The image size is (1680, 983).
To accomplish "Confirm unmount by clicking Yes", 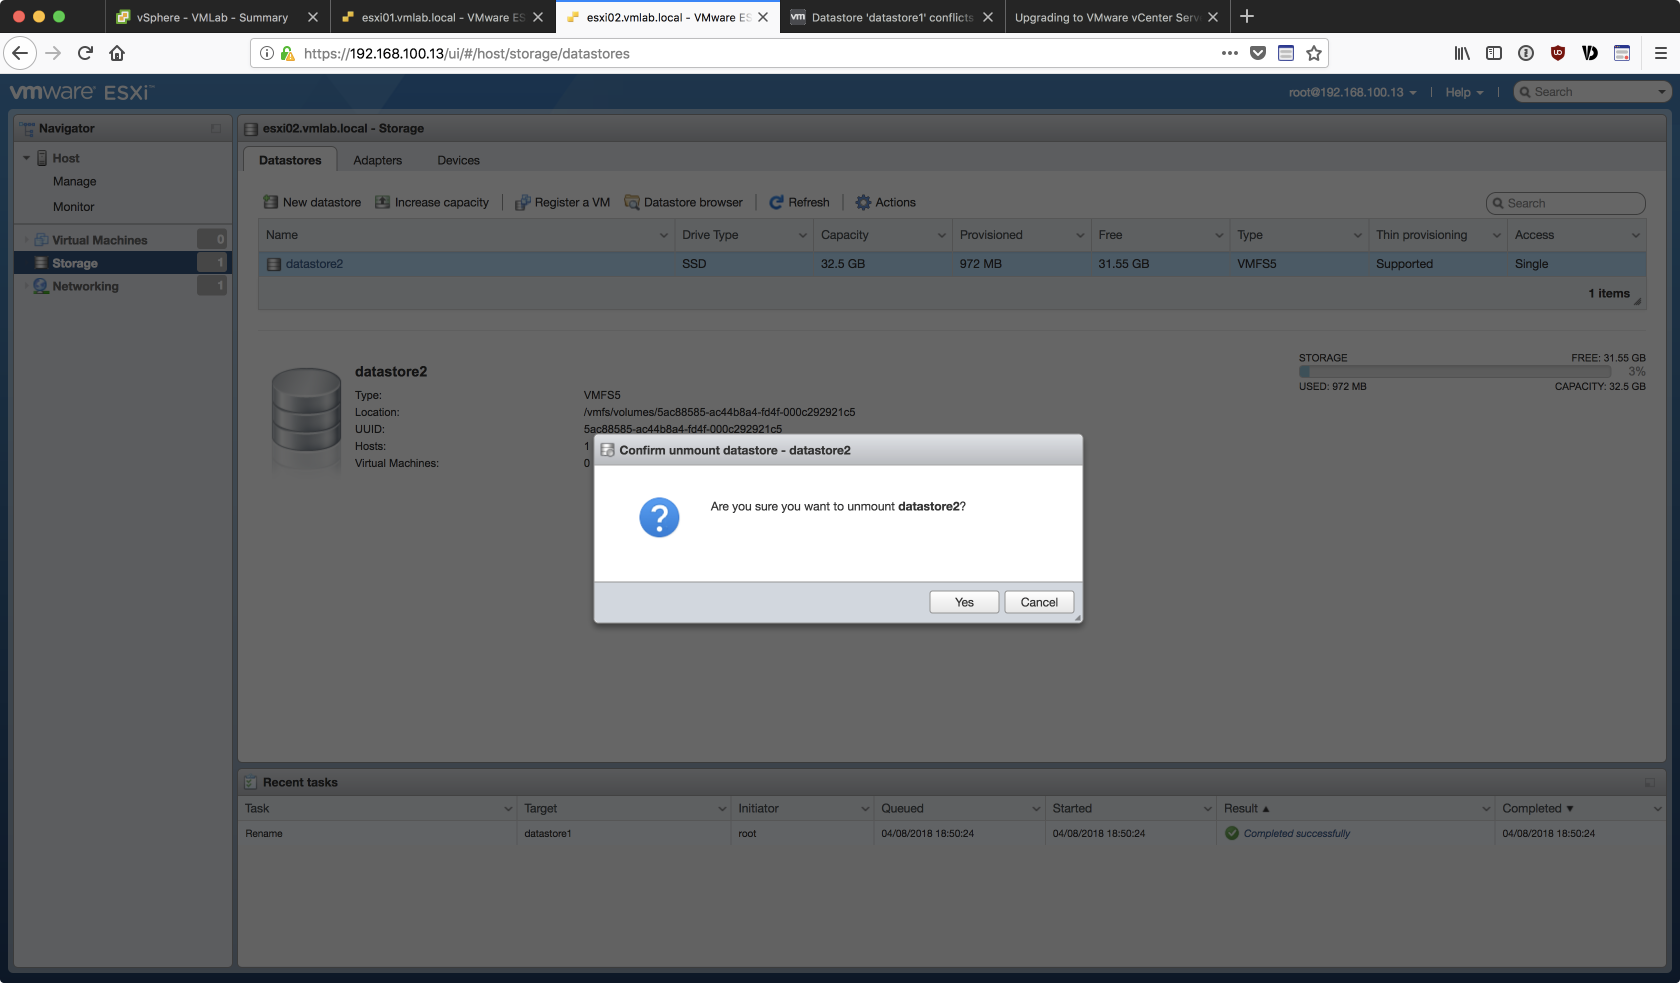I will tap(964, 602).
